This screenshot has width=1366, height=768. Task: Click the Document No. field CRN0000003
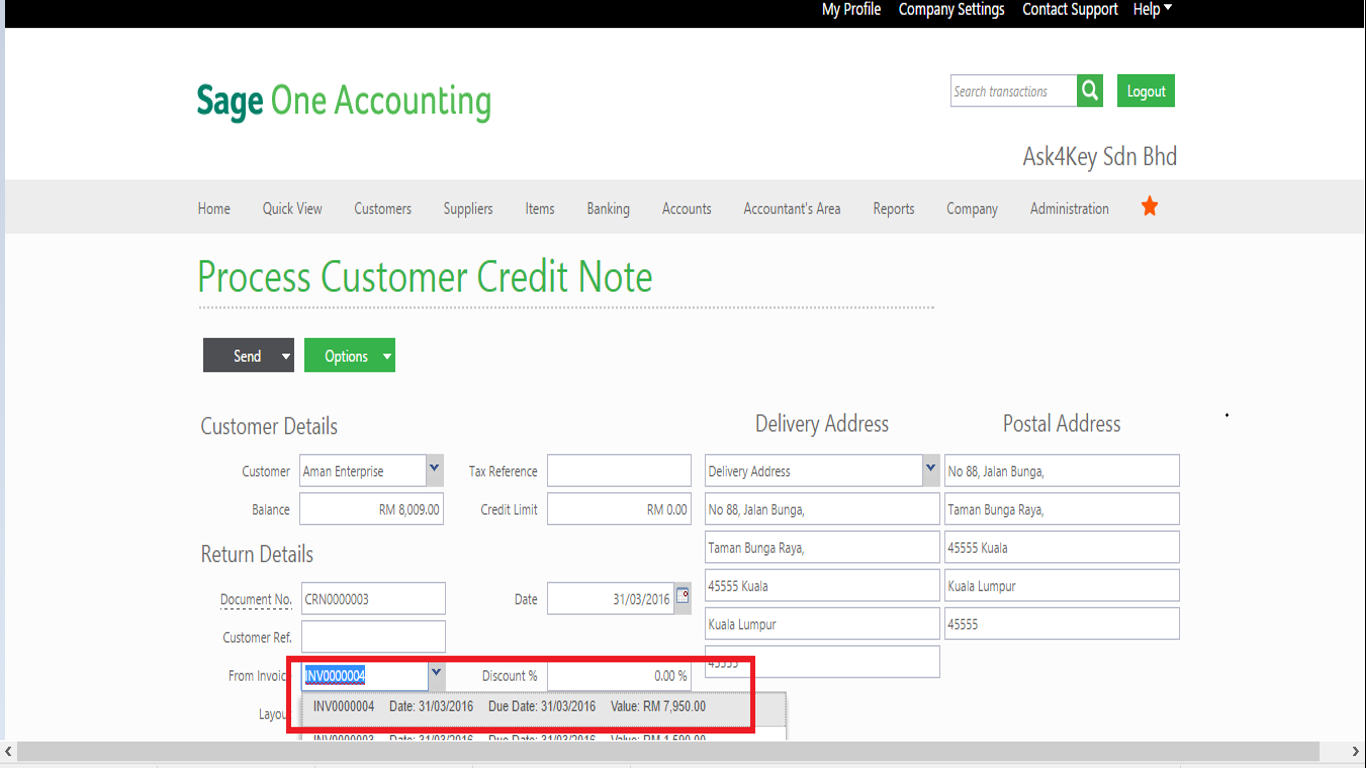pos(373,599)
